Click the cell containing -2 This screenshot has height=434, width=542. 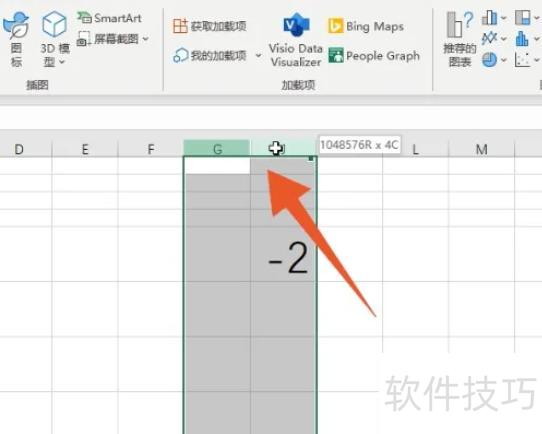[283, 254]
